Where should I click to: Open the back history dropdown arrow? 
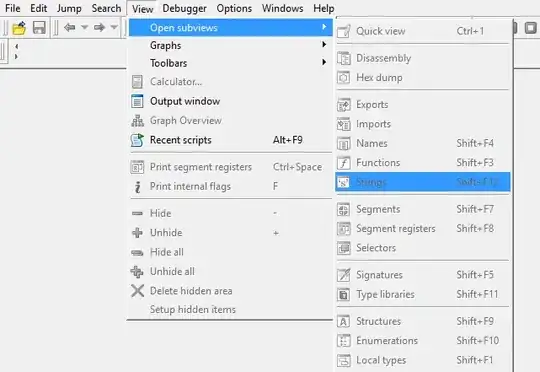(85, 27)
